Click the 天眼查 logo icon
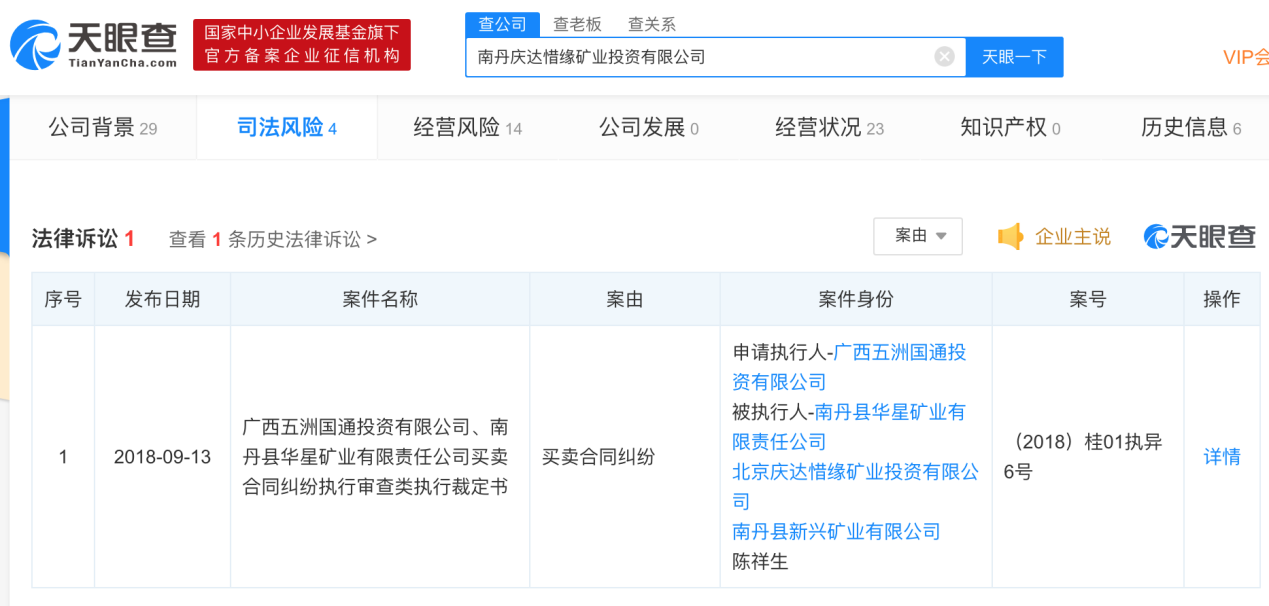Image resolution: width=1269 pixels, height=606 pixels. pyautogui.click(x=93, y=45)
